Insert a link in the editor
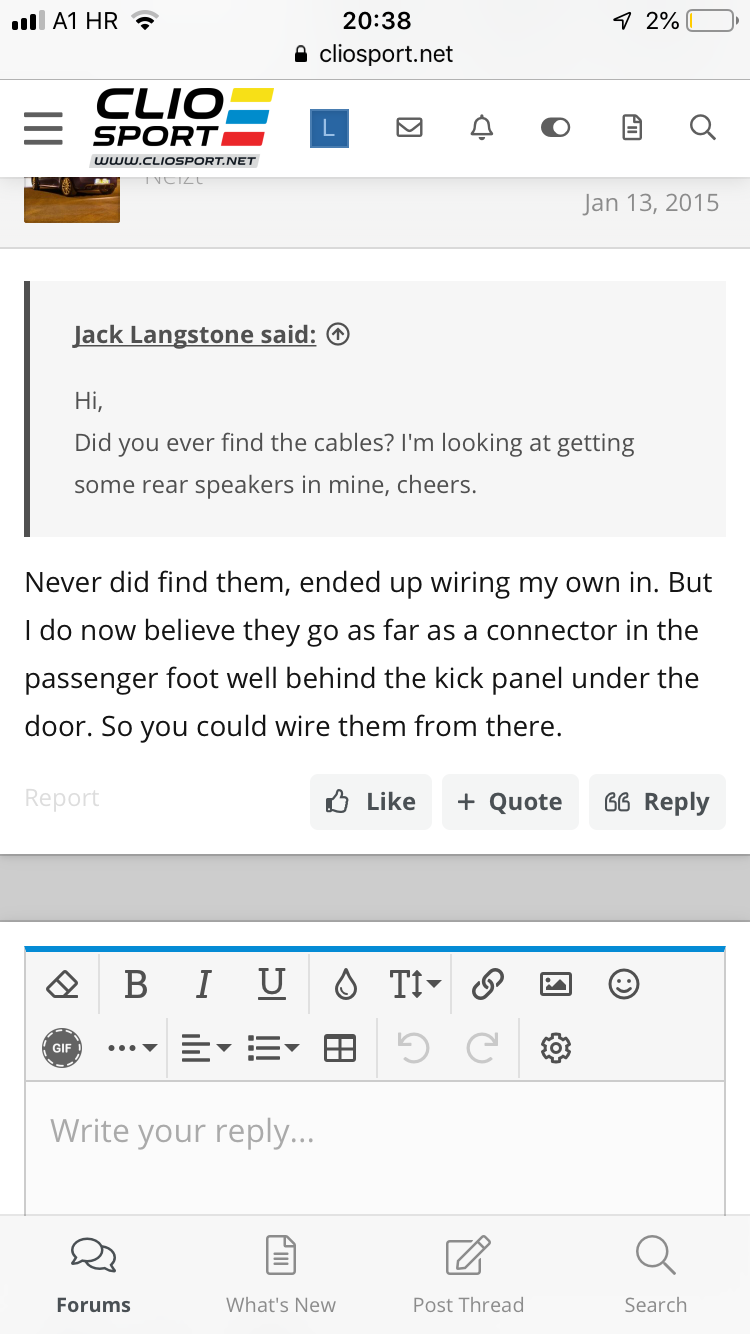 click(487, 985)
